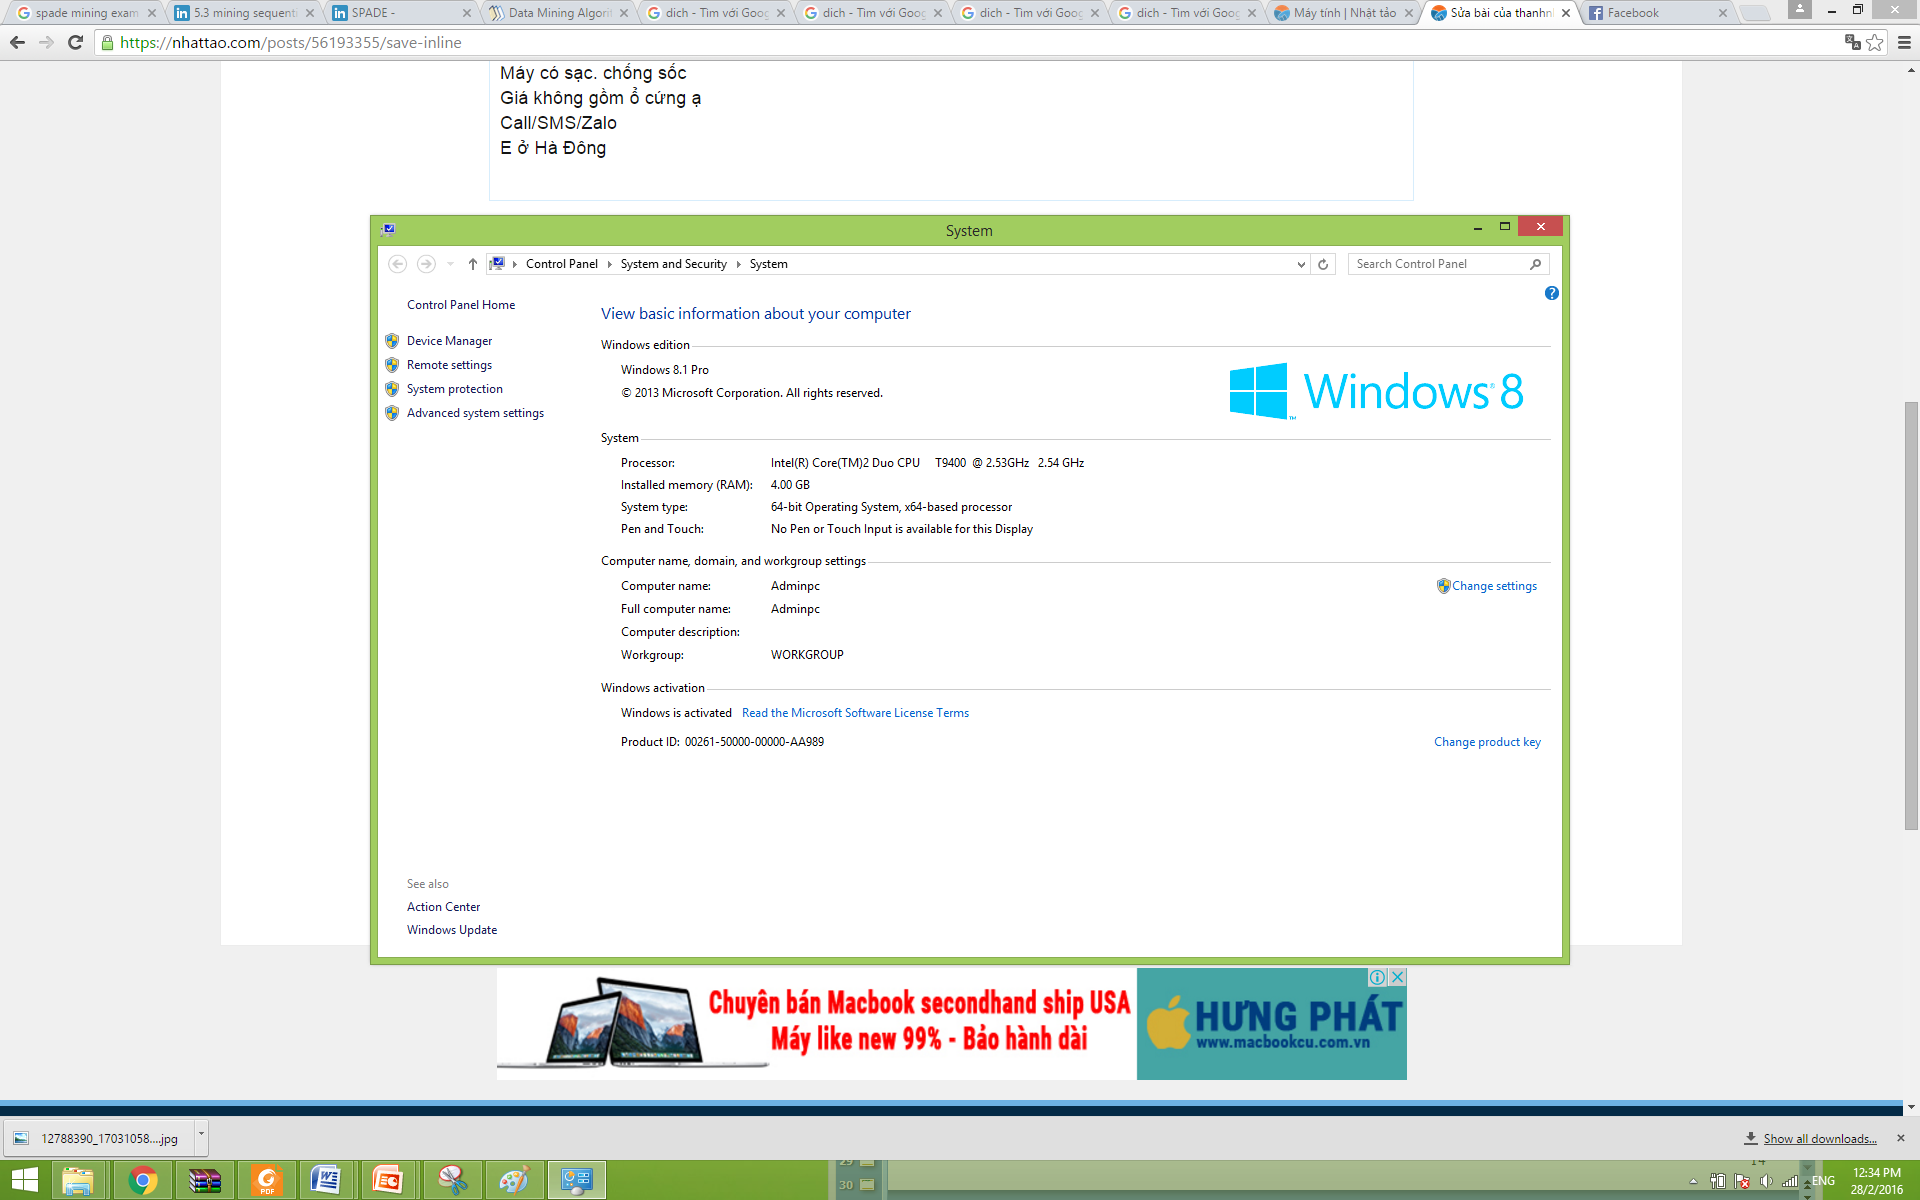Click the ENG language indicator
Image resolution: width=1920 pixels, height=1200 pixels.
[x=1824, y=1181]
